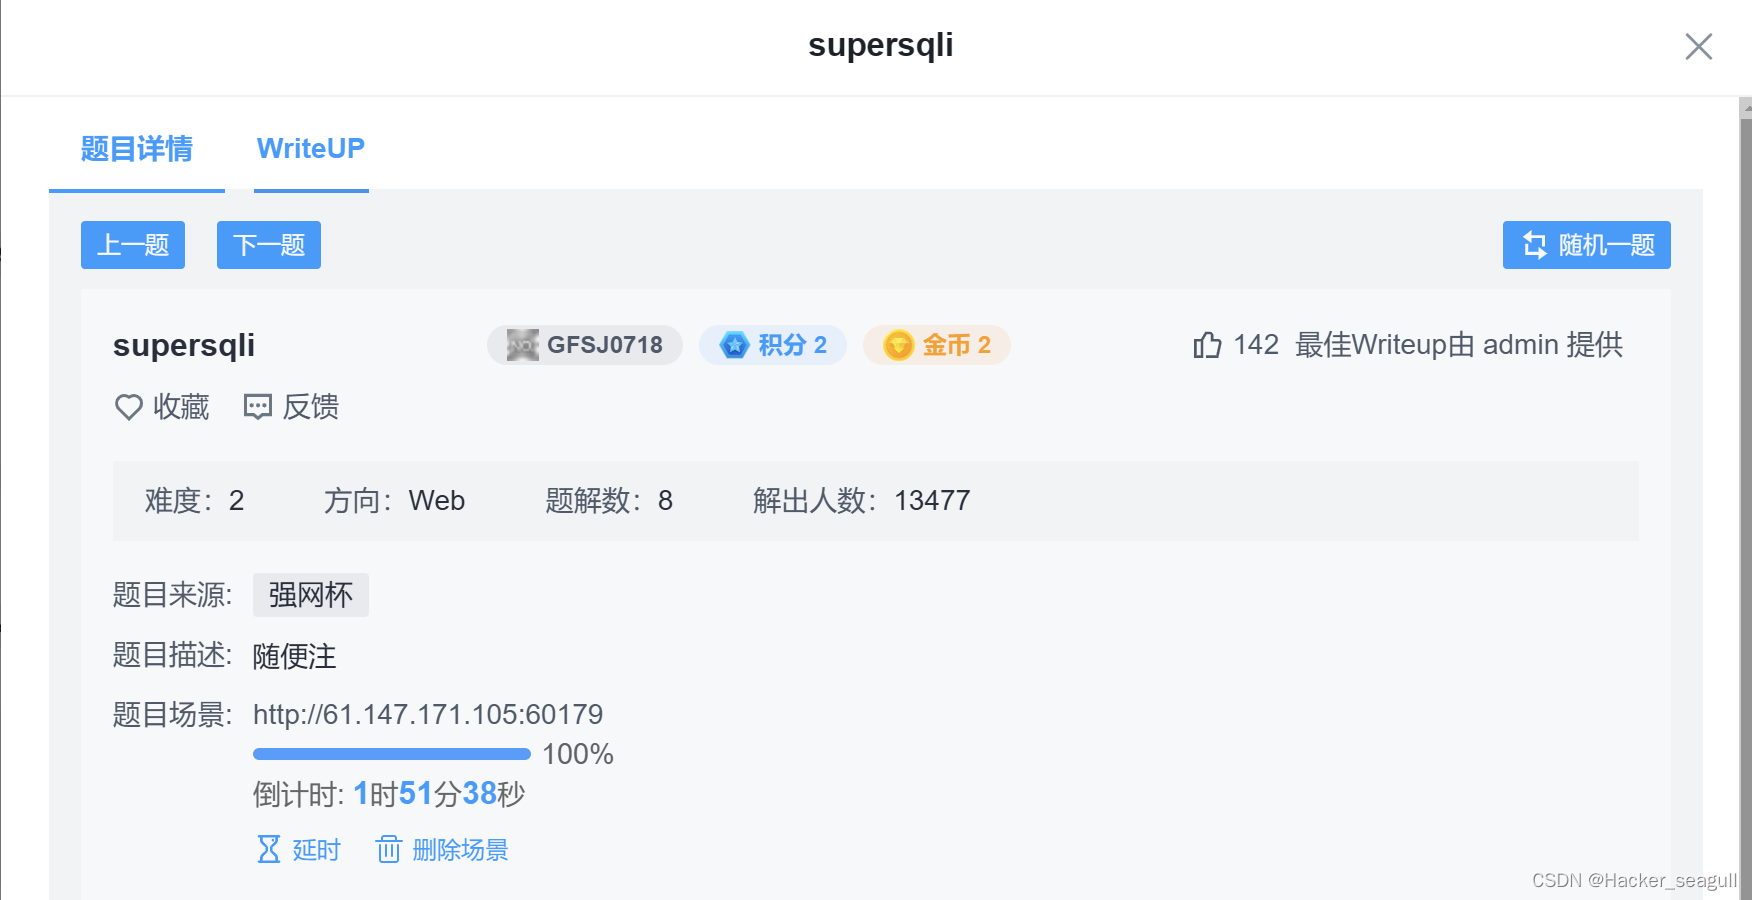The width and height of the screenshot is (1752, 900).
Task: Click the blue 积分 2 badge icon
Action: [x=734, y=345]
